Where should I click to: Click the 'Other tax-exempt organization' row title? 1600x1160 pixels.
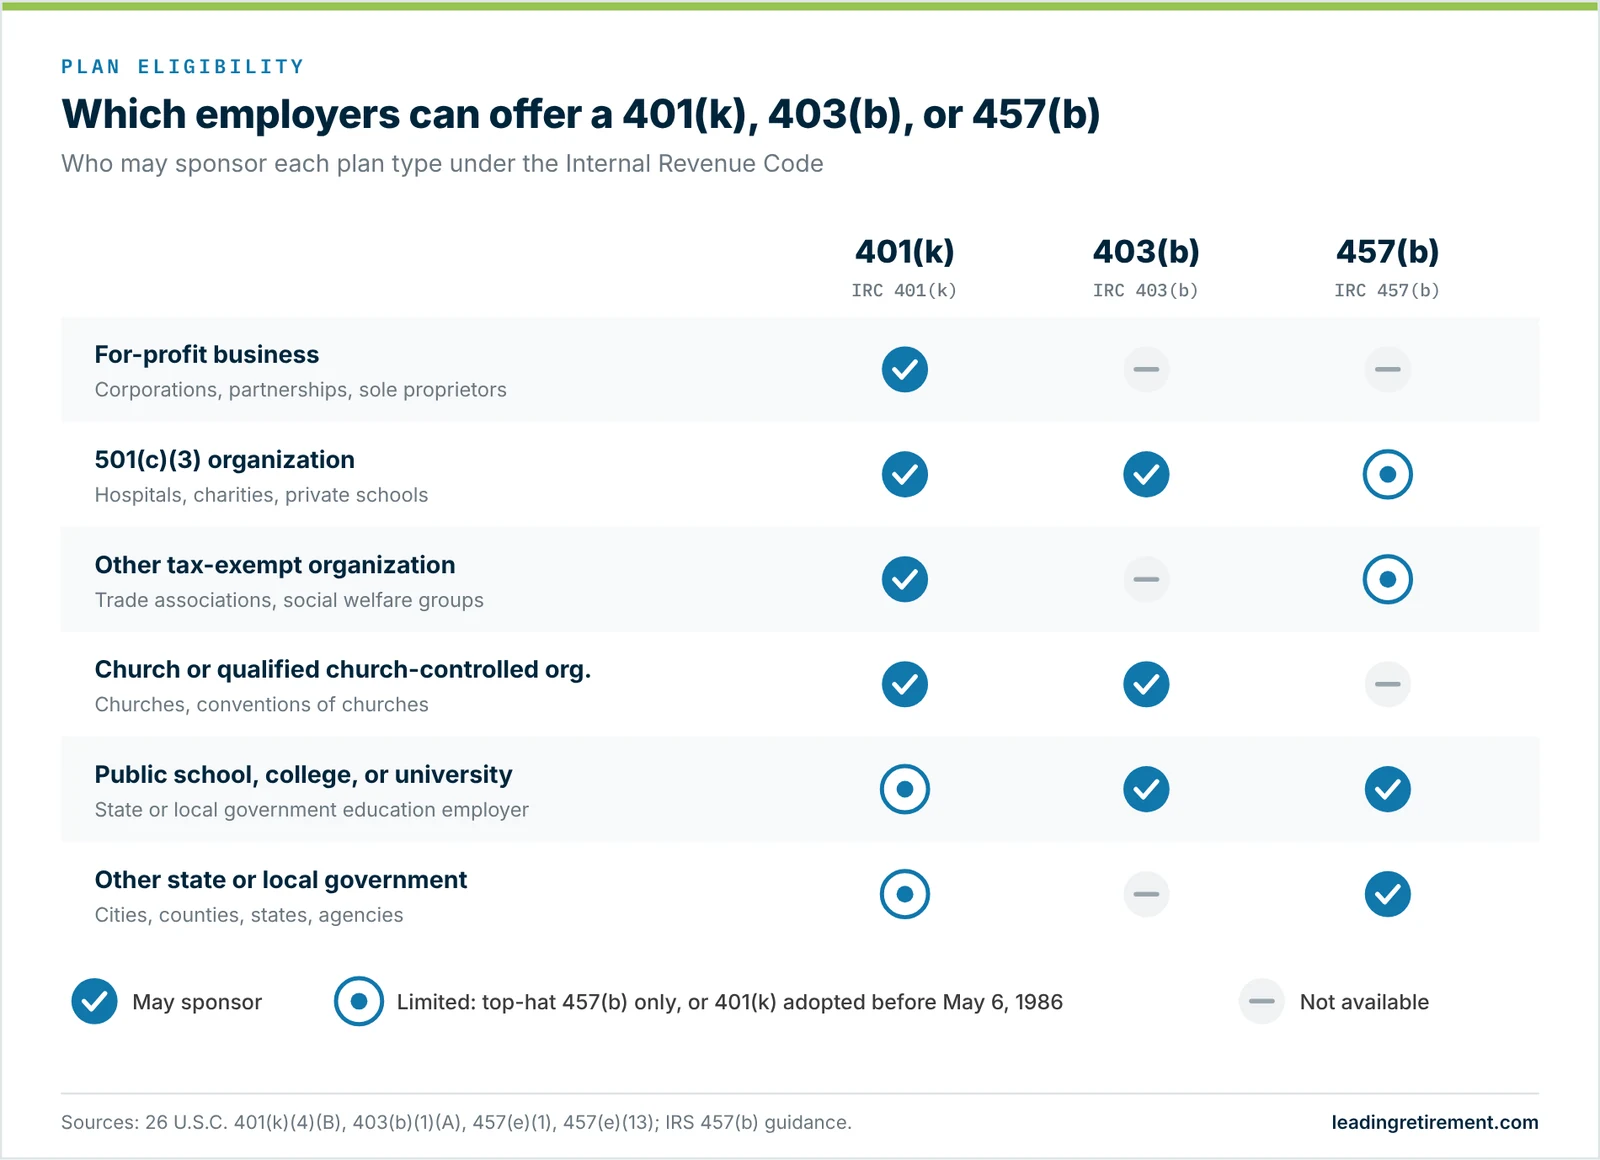(x=275, y=565)
